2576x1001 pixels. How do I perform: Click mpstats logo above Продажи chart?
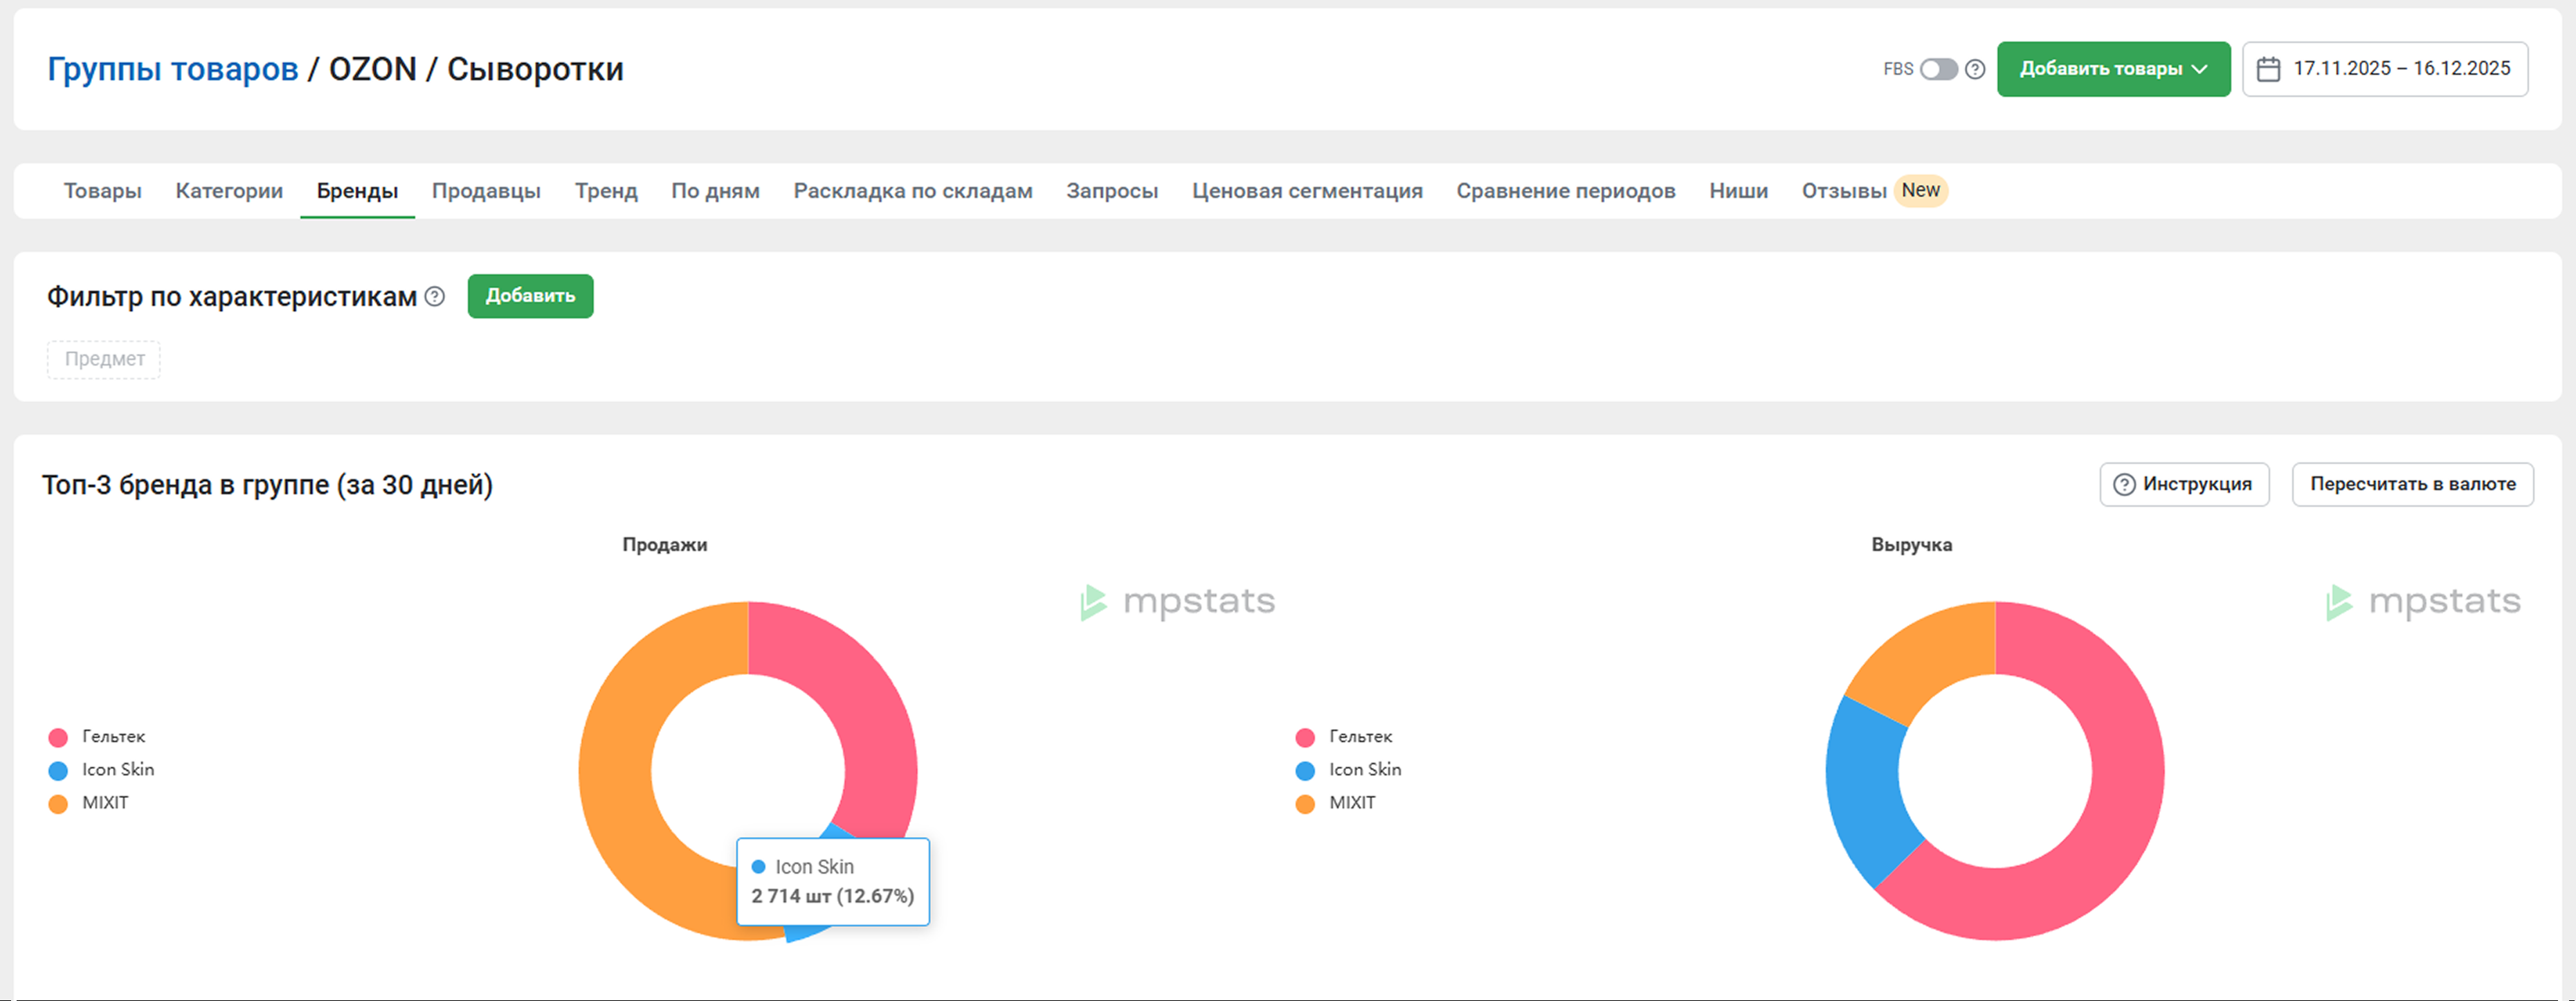pos(1178,602)
